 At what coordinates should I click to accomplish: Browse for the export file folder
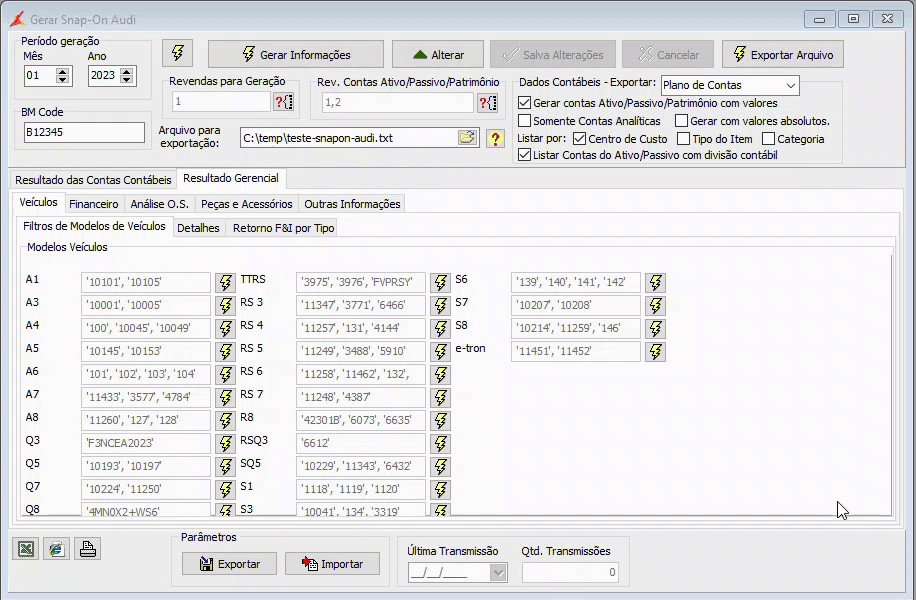tap(467, 138)
